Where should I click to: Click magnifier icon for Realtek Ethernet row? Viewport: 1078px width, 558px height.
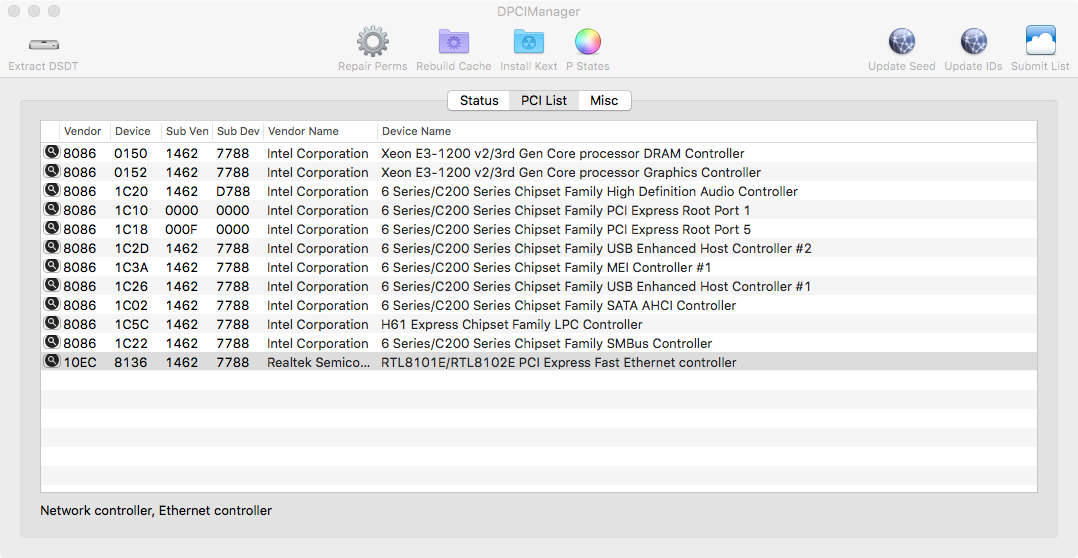pos(52,361)
